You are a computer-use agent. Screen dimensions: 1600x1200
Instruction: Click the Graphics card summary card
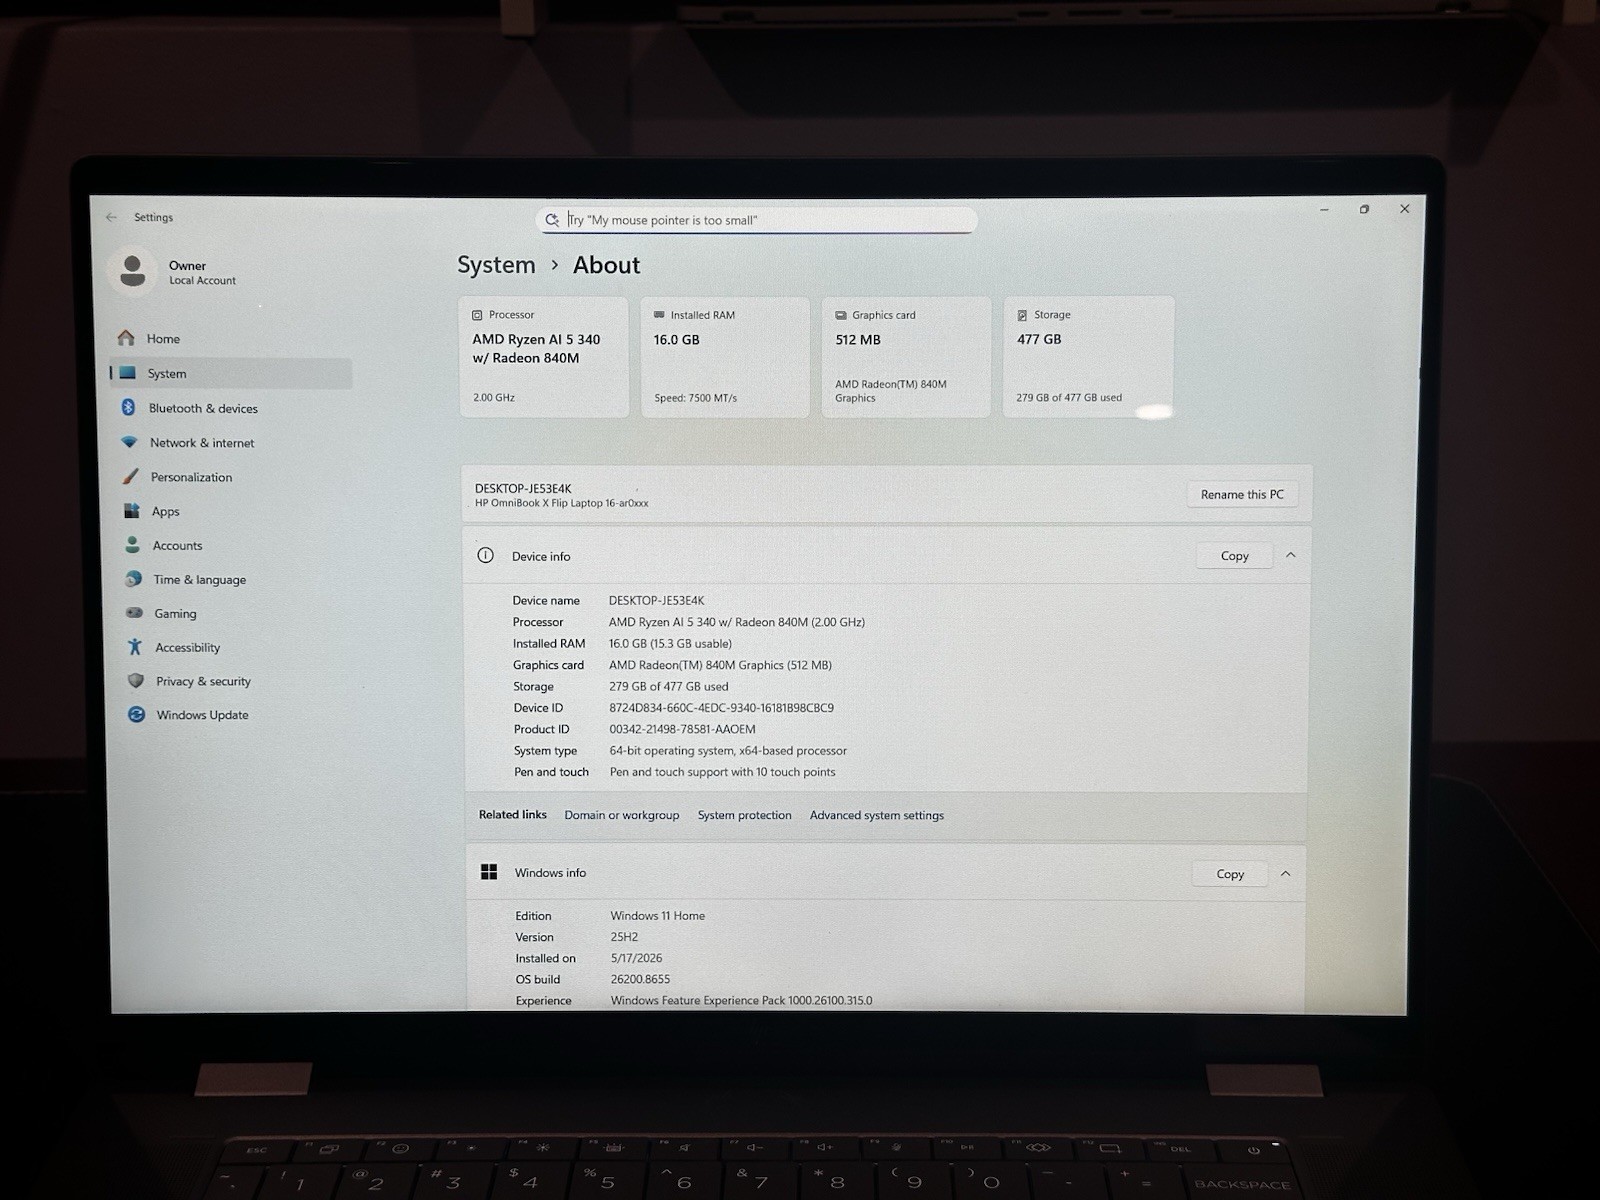coord(906,356)
